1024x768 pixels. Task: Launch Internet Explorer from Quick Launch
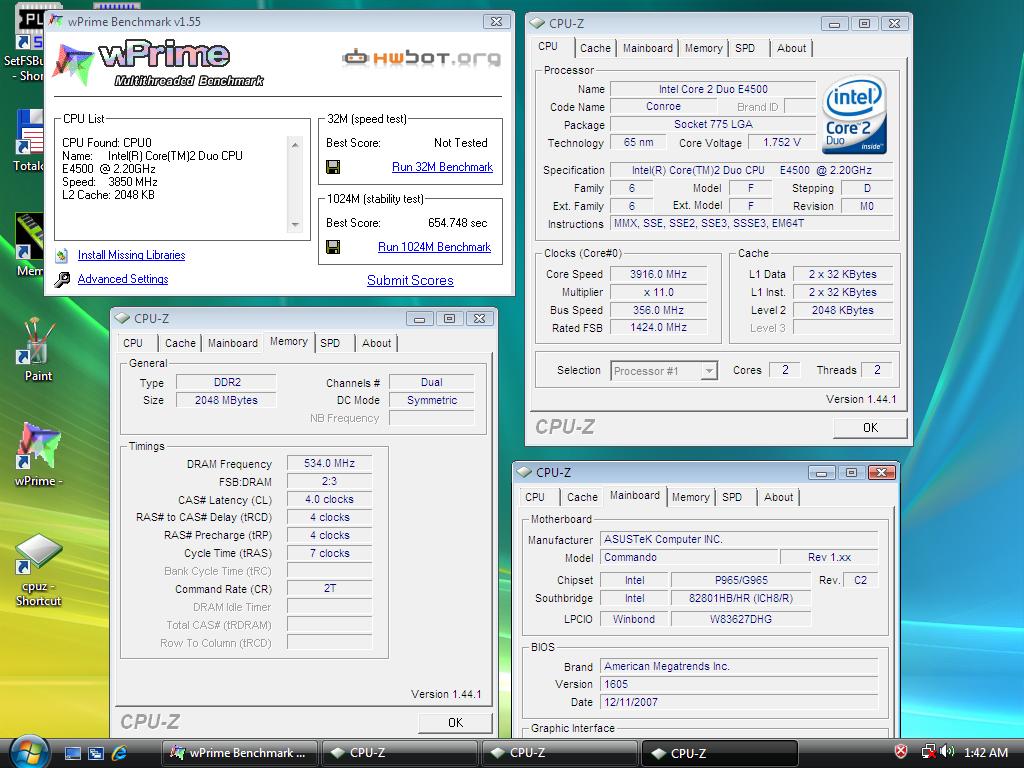pyautogui.click(x=120, y=753)
